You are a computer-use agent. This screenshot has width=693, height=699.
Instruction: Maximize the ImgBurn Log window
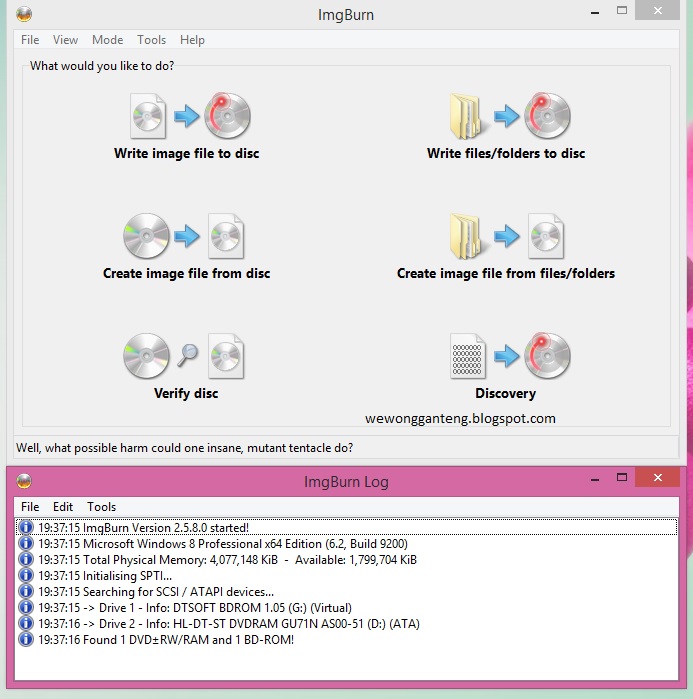(x=622, y=477)
